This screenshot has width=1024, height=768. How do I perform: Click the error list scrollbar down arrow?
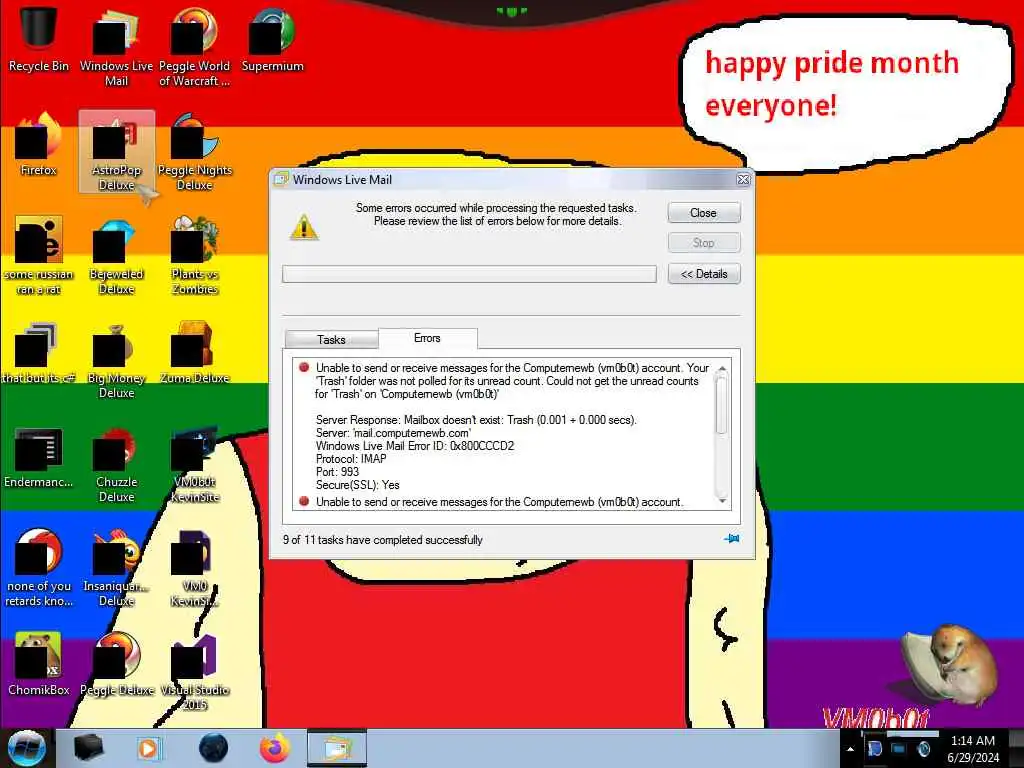[722, 500]
